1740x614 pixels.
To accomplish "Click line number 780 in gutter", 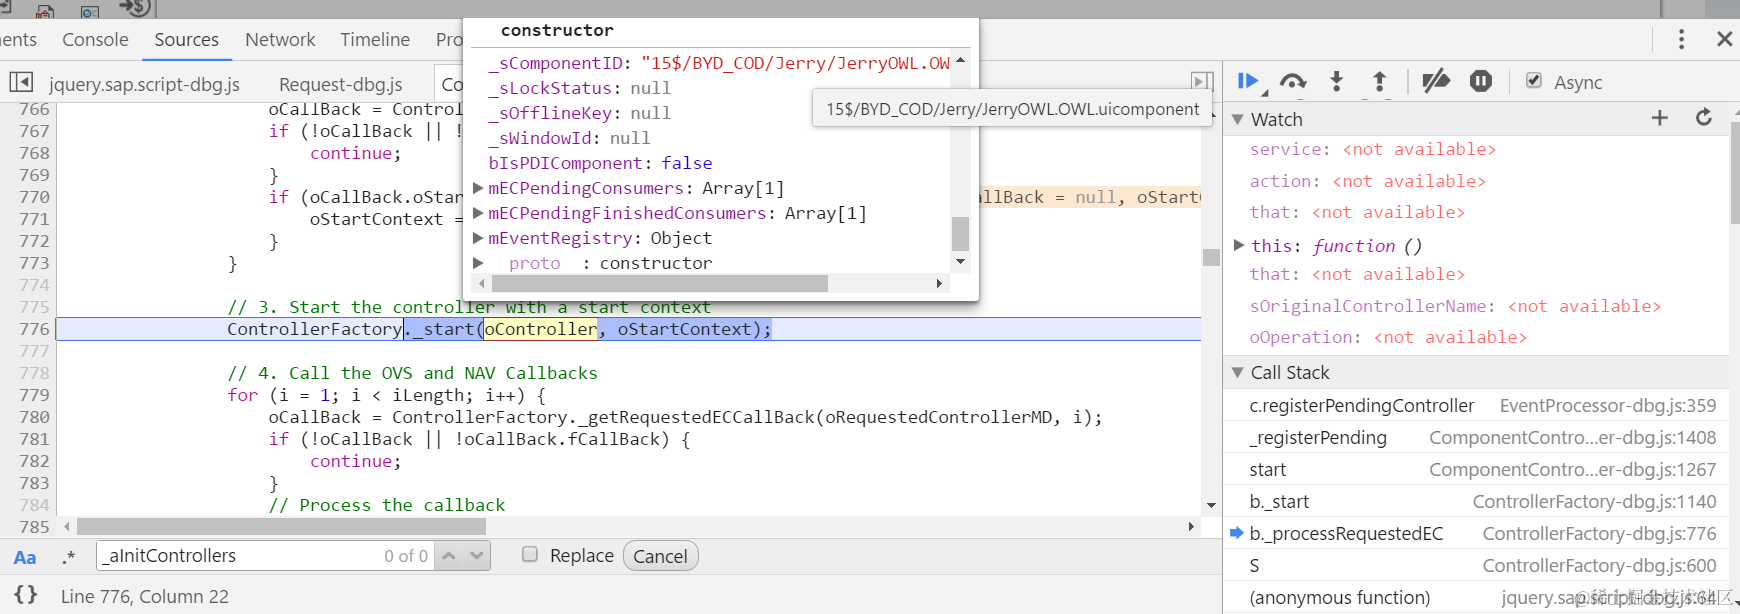I will [x=34, y=417].
